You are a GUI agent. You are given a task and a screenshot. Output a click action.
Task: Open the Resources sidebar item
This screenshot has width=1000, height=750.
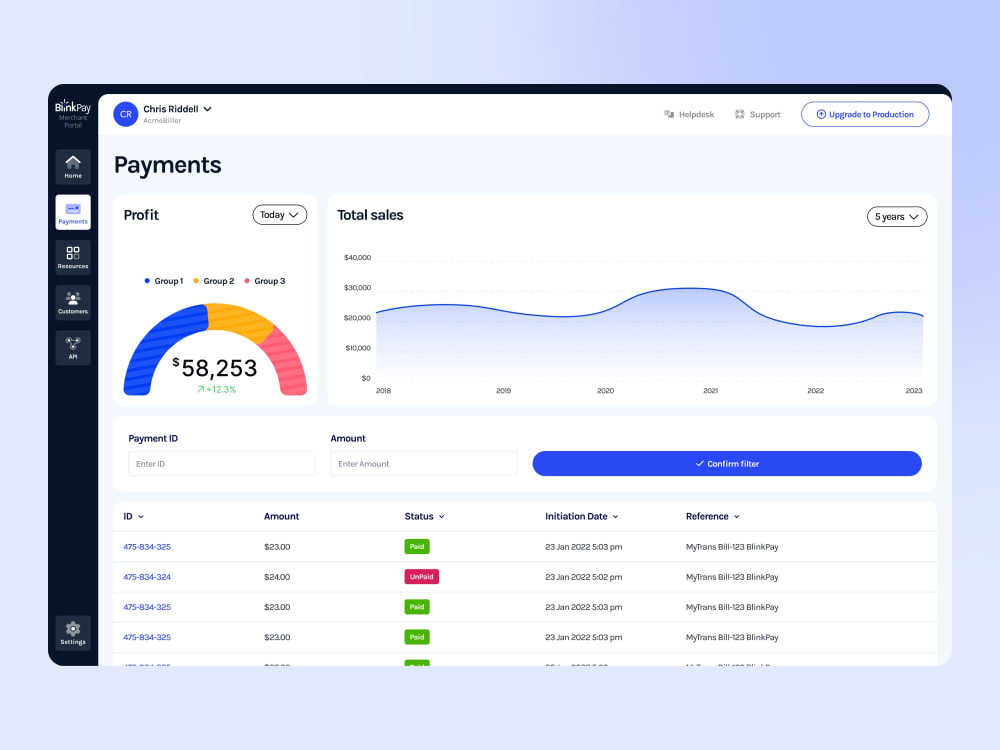tap(73, 257)
